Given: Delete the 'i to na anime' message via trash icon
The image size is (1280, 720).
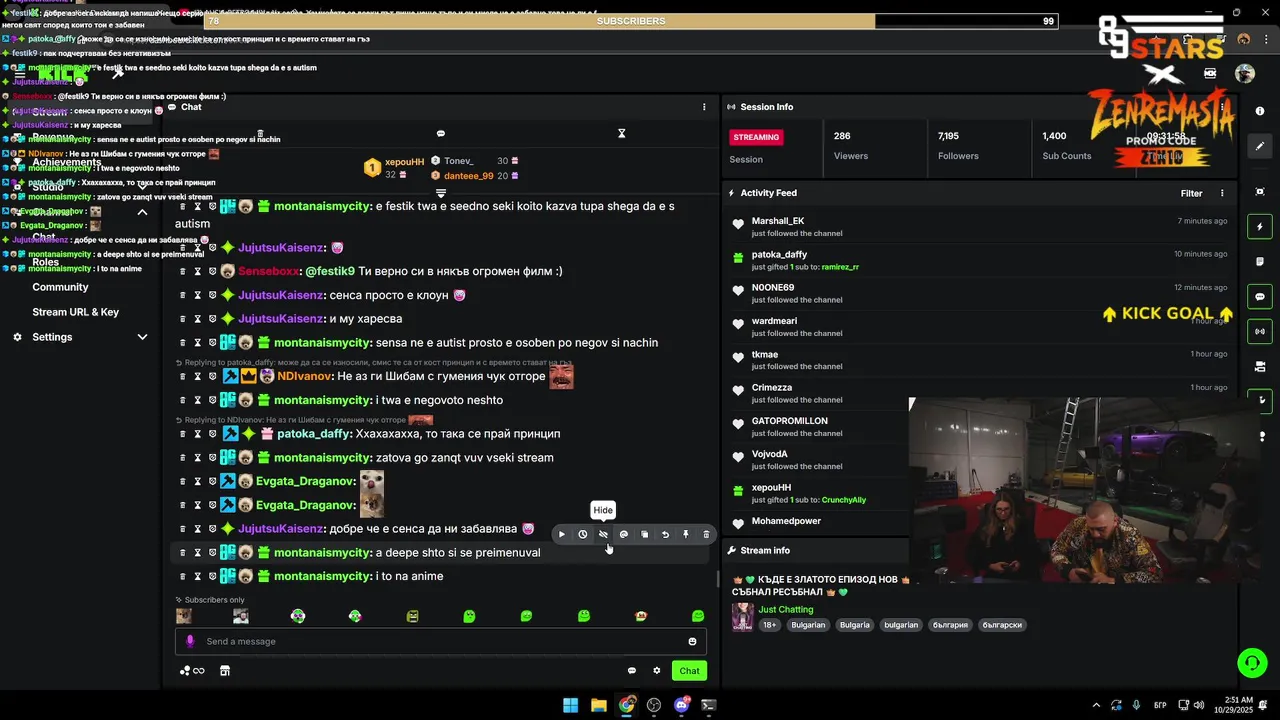Looking at the screenshot, I should click(182, 577).
